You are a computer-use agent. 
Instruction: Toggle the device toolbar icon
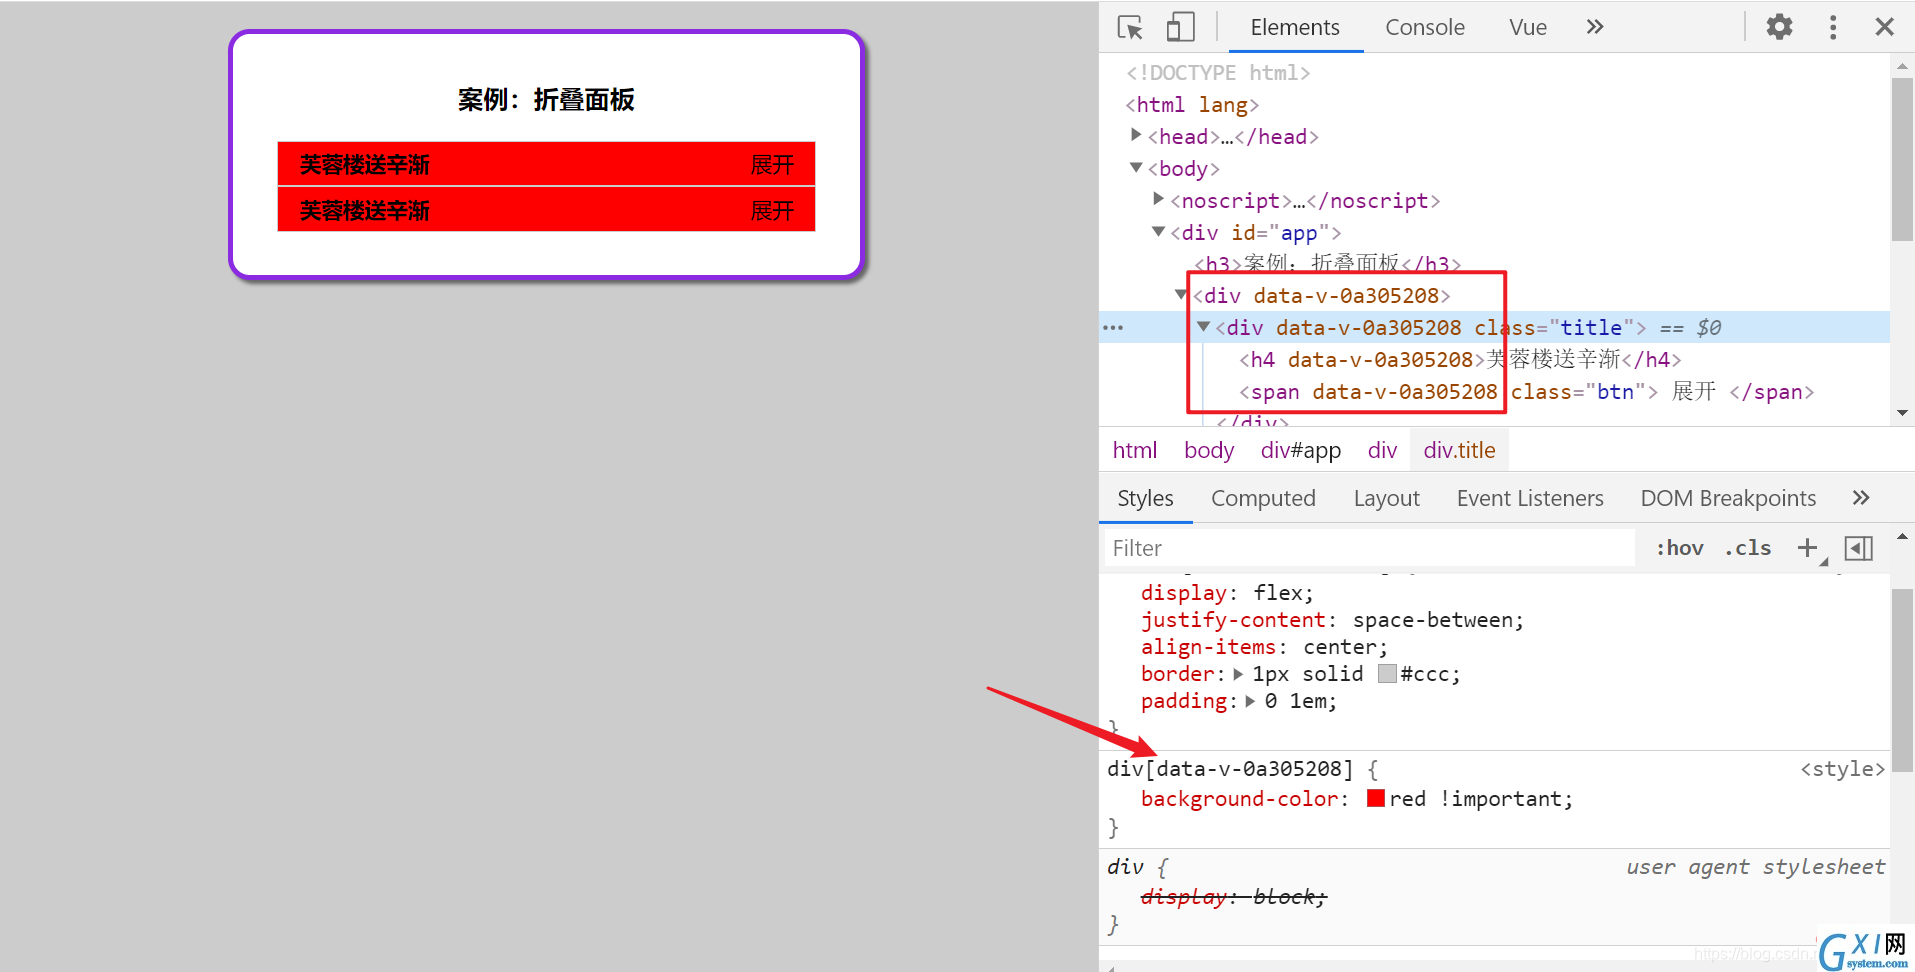click(x=1180, y=27)
